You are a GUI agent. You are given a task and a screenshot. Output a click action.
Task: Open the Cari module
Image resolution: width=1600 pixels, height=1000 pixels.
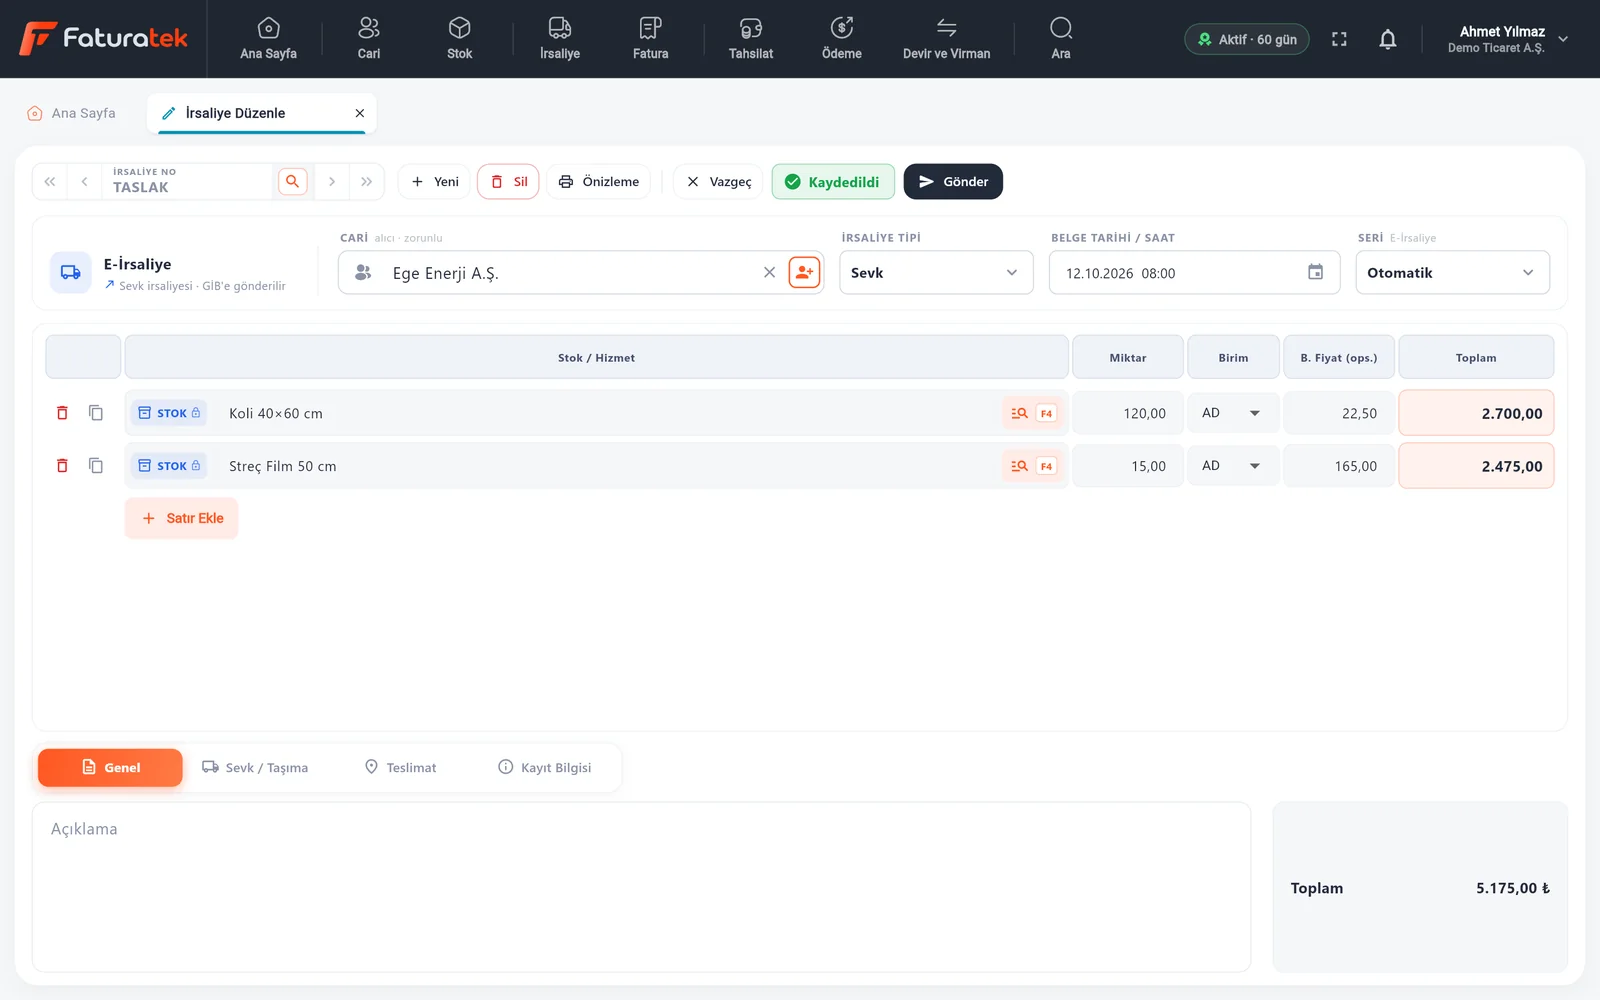(x=369, y=39)
